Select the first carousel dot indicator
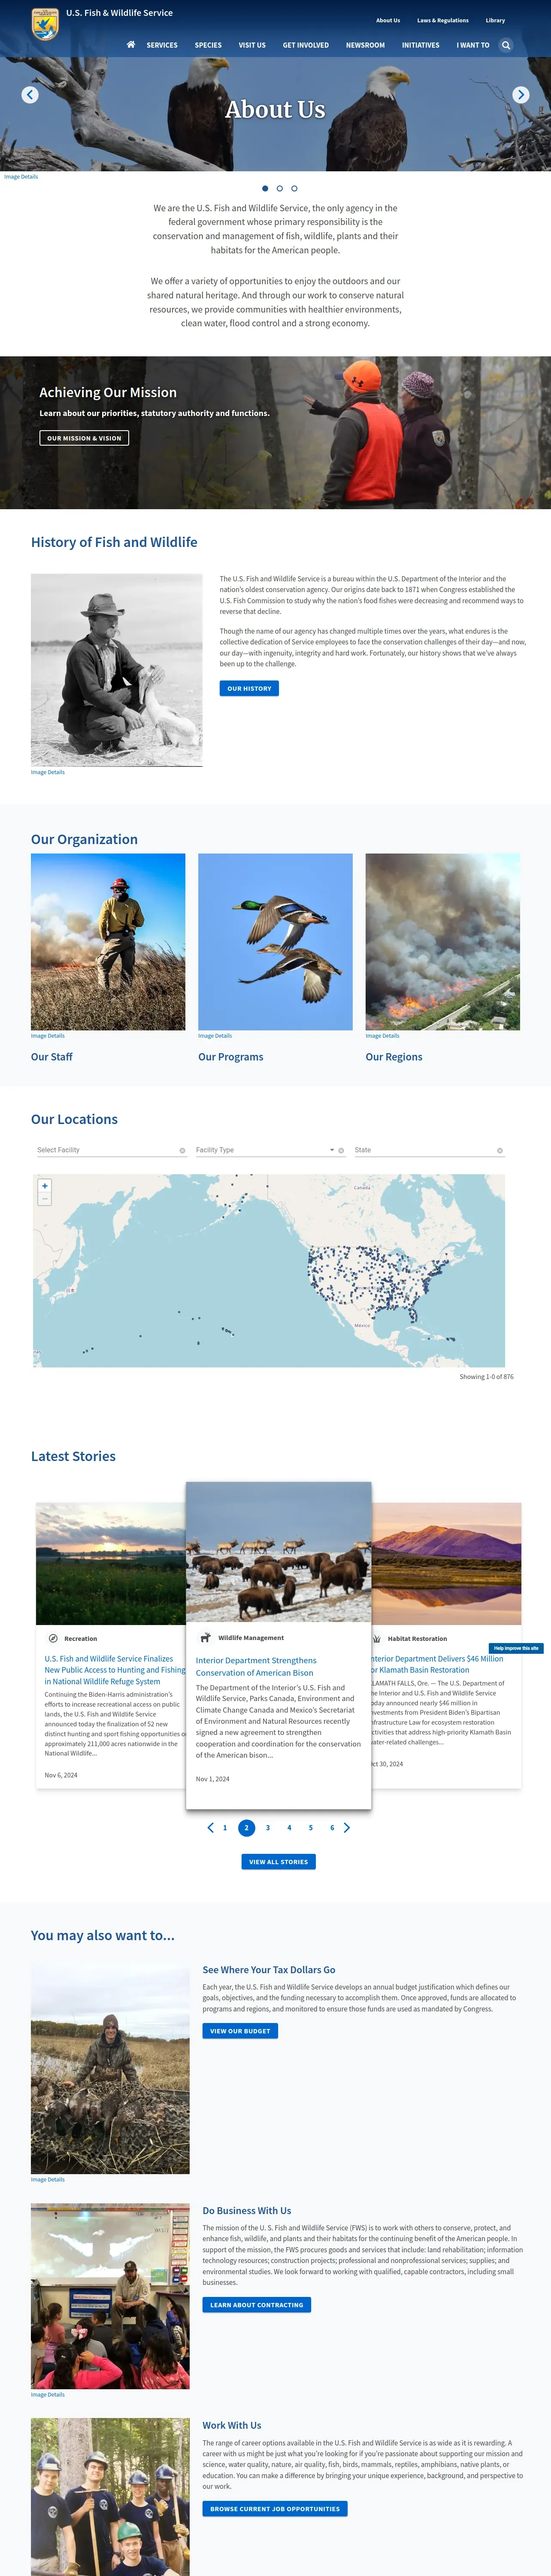551x2576 pixels. pyautogui.click(x=265, y=188)
